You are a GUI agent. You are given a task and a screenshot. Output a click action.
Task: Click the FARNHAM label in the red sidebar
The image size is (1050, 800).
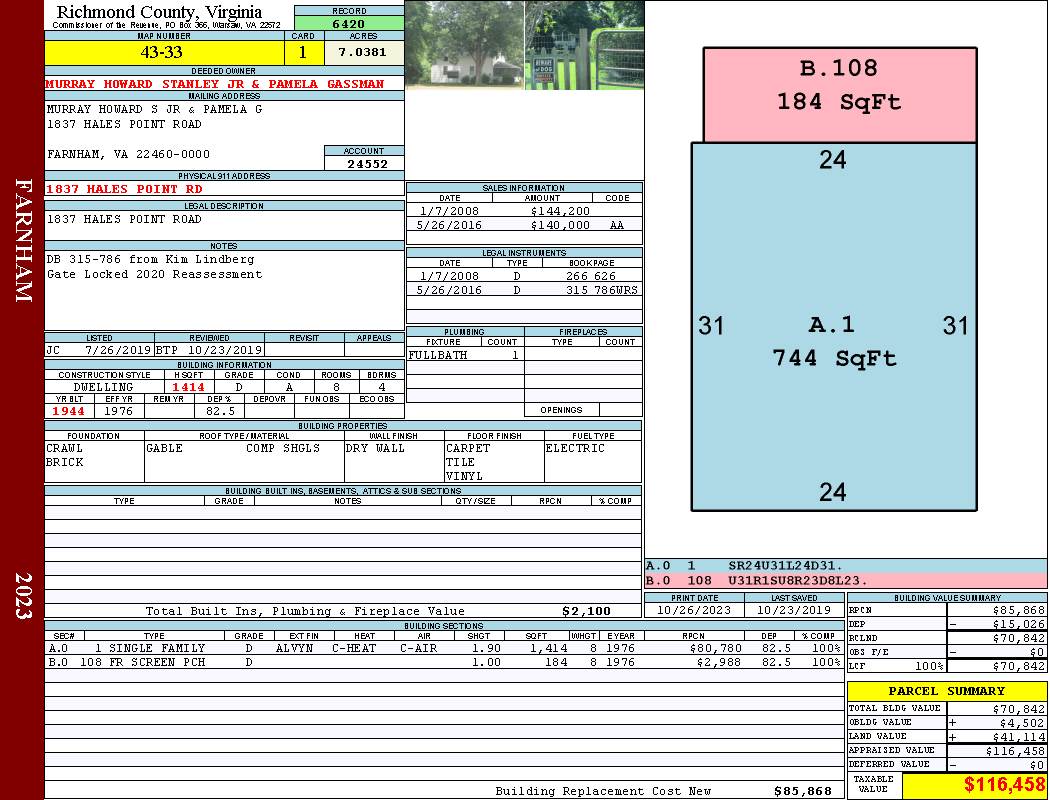(x=23, y=240)
